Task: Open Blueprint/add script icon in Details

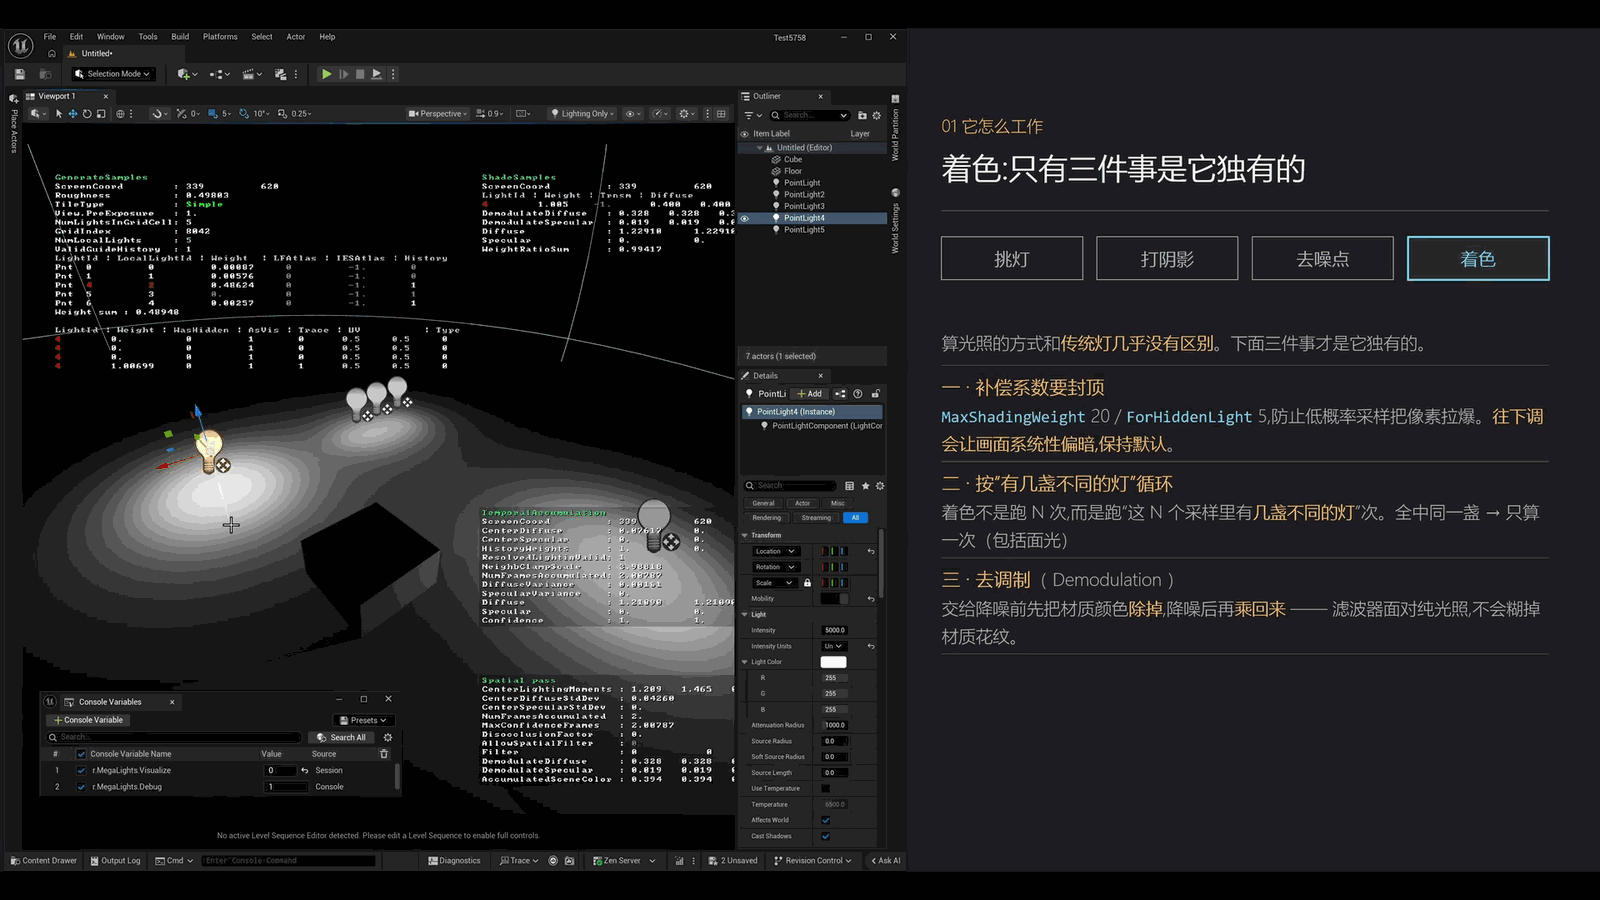Action: tap(840, 394)
